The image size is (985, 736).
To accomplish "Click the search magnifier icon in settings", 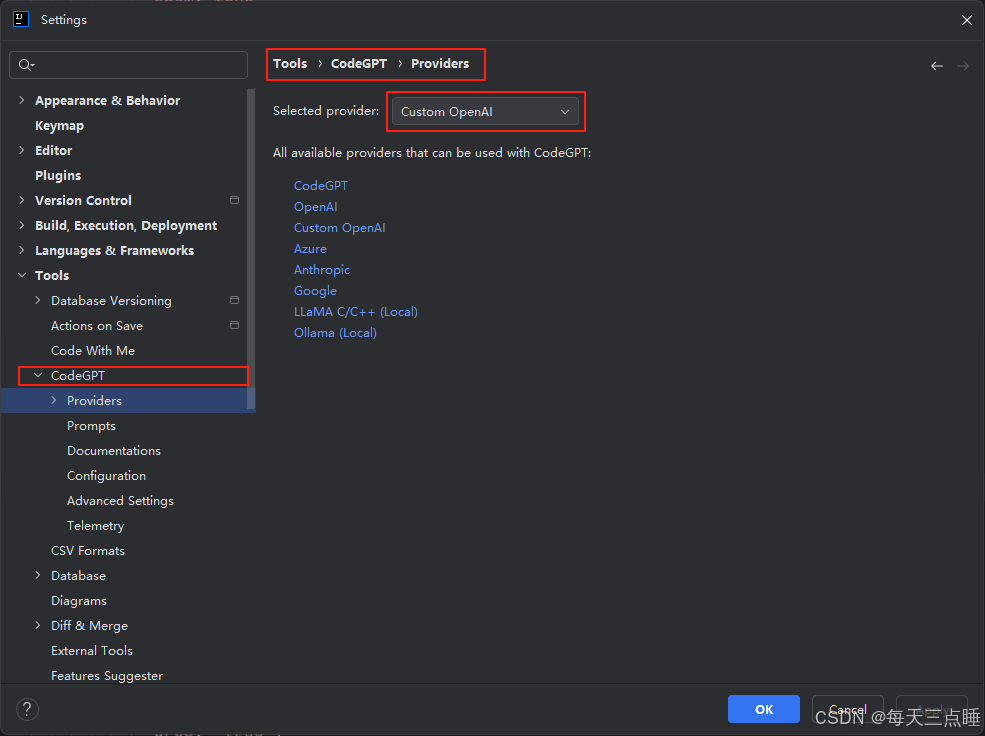I will tap(26, 65).
